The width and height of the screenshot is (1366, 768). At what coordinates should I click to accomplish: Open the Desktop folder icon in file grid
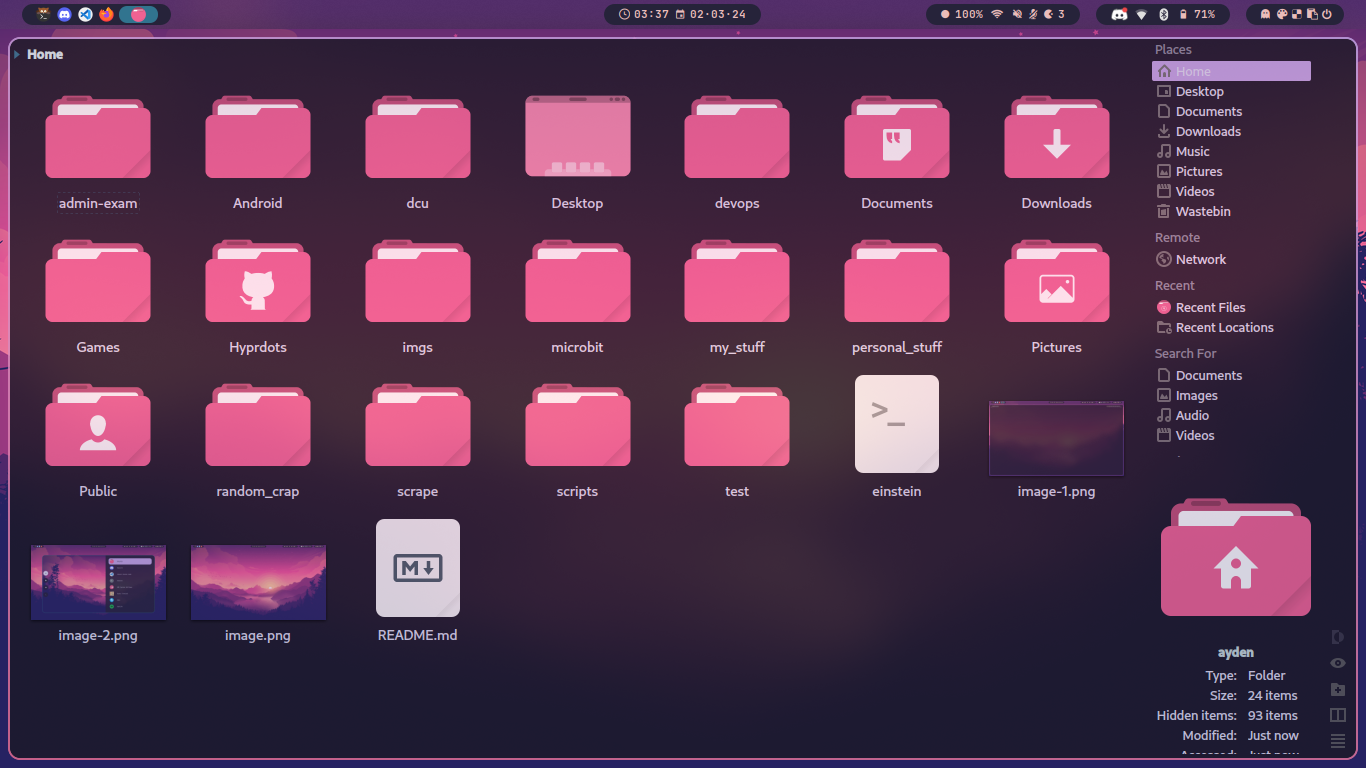(578, 137)
